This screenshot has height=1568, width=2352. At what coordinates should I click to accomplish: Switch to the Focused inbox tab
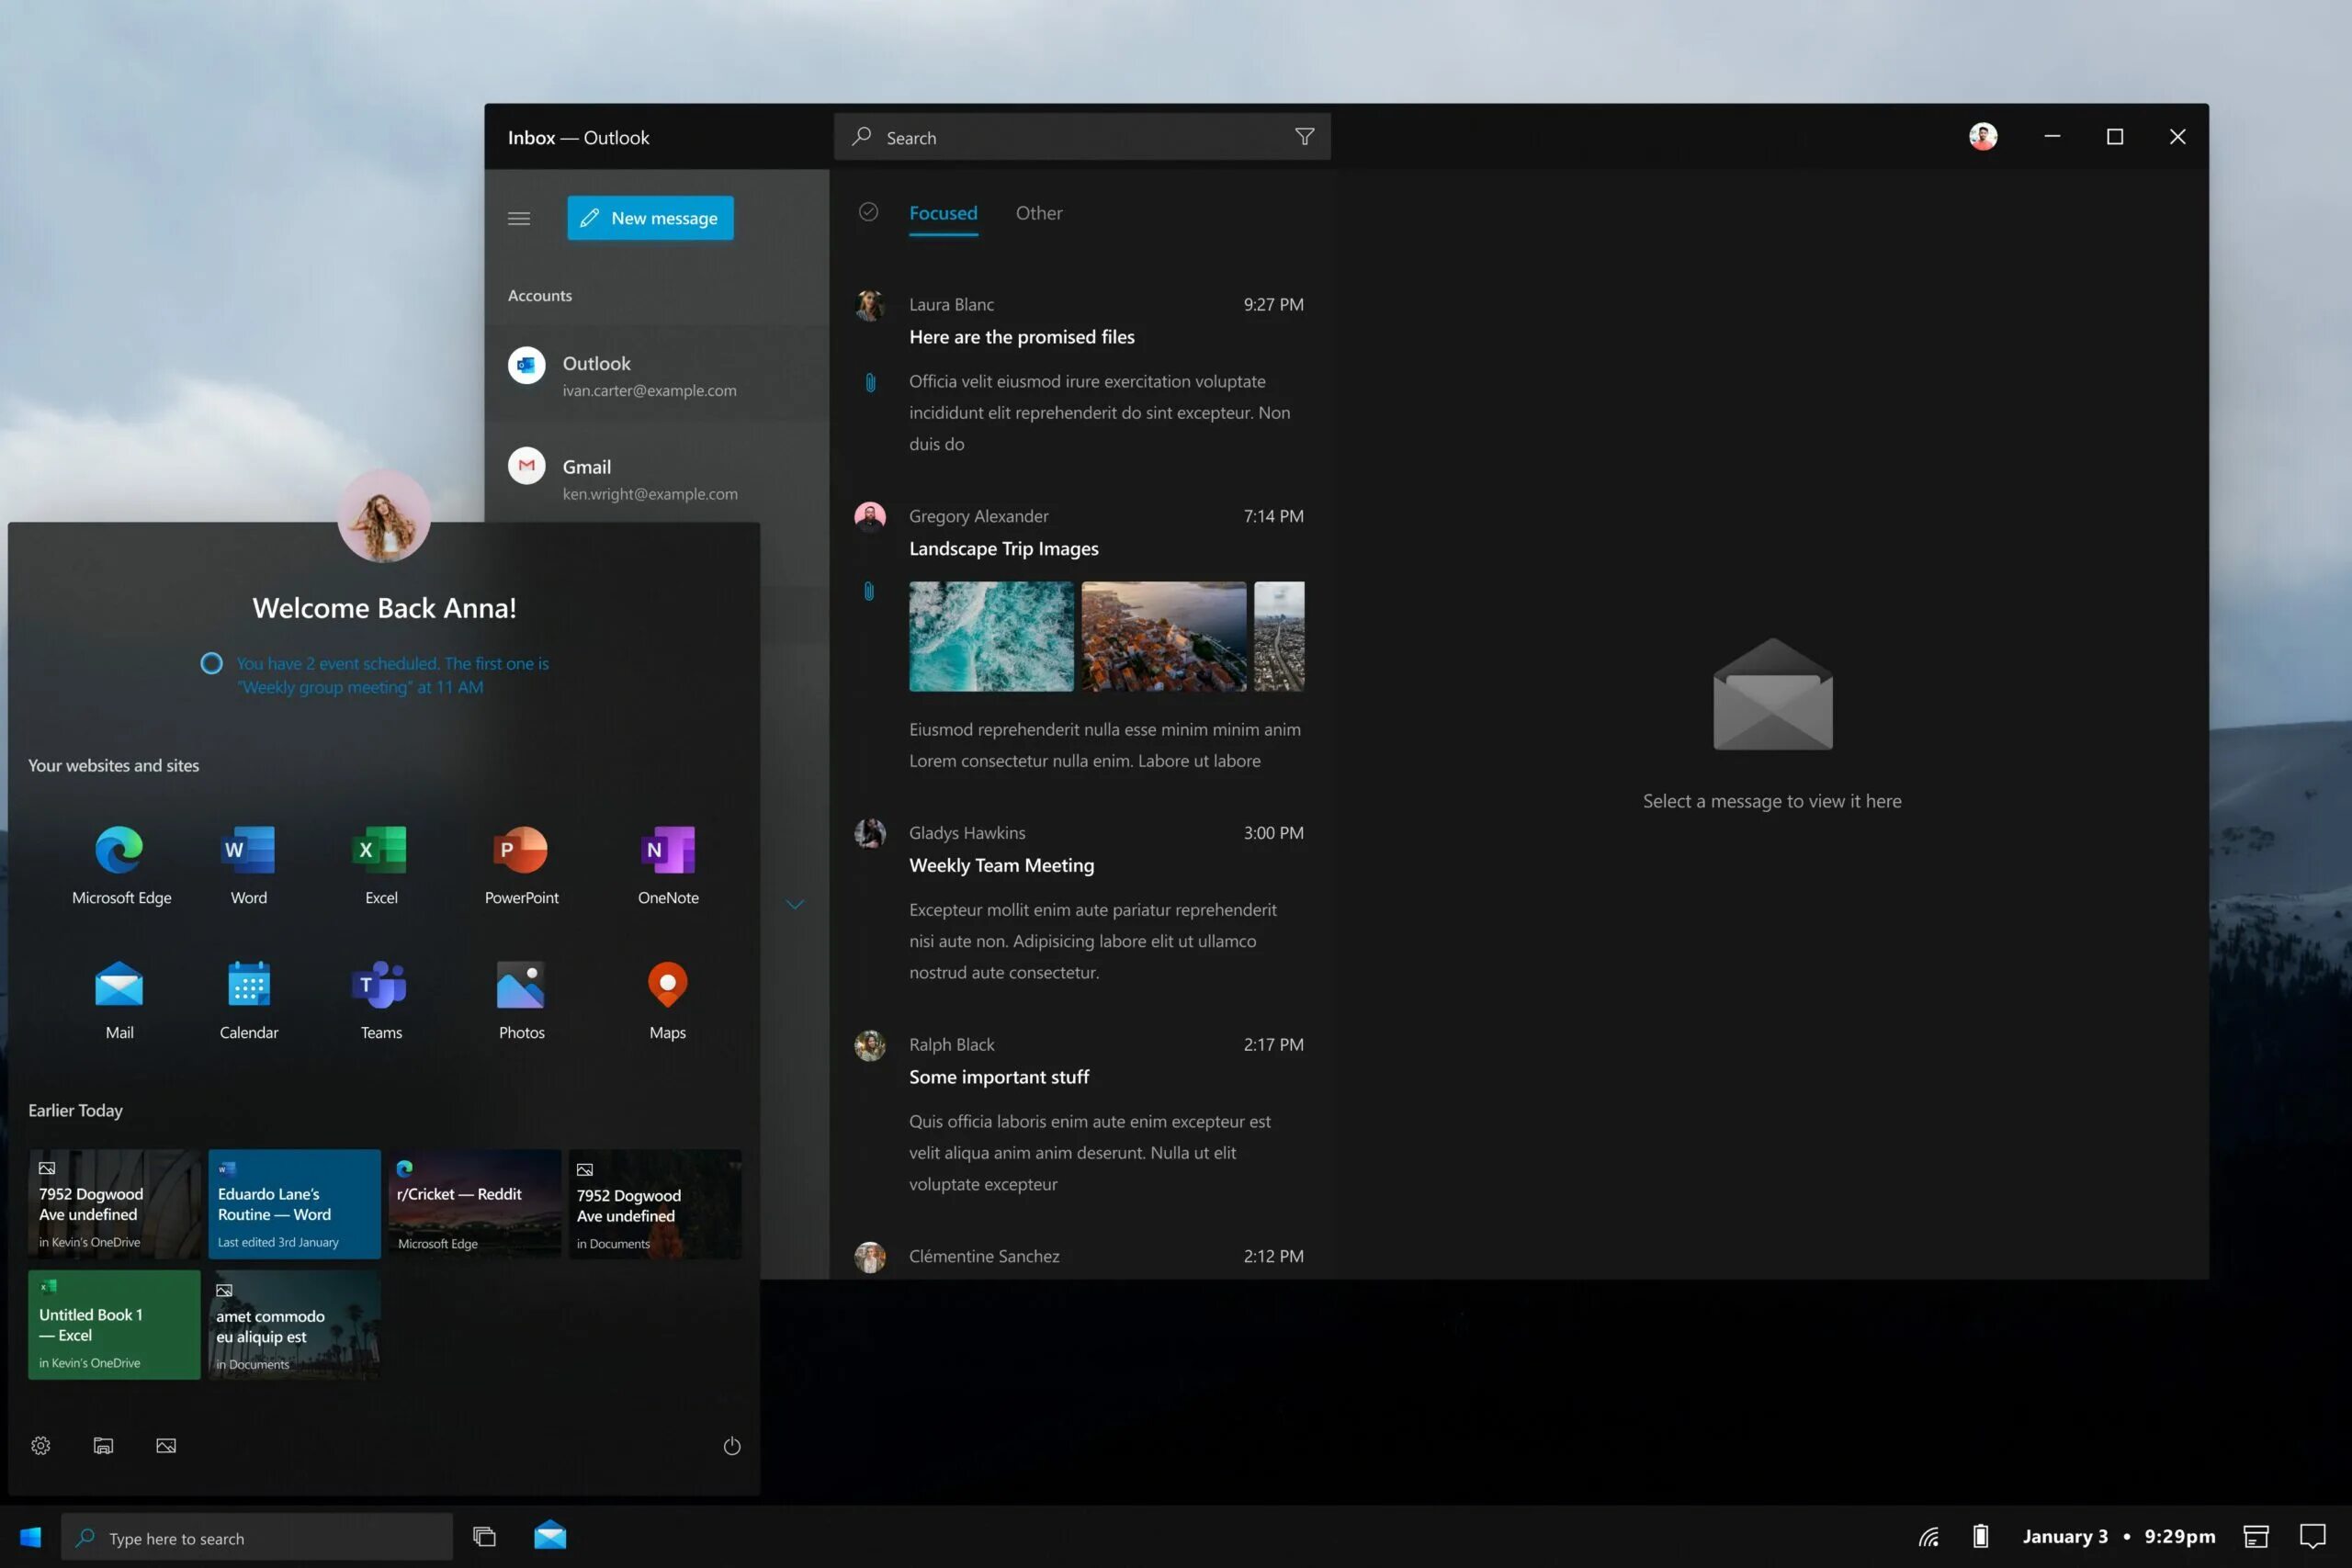point(942,213)
